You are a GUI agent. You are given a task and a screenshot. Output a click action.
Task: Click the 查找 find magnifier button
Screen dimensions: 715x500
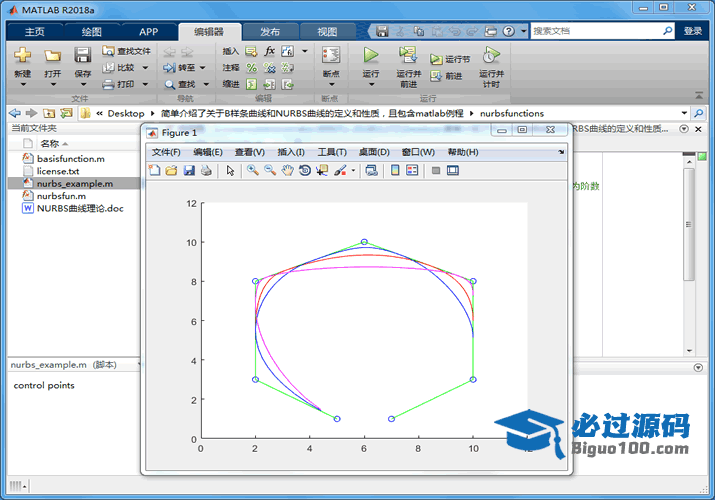click(x=180, y=84)
